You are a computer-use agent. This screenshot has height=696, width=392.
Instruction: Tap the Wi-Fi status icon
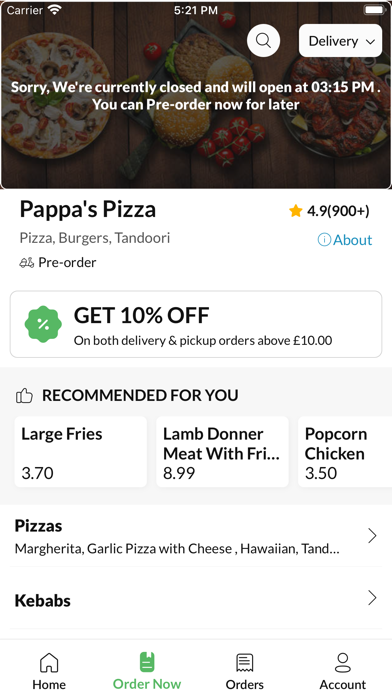[x=55, y=9]
